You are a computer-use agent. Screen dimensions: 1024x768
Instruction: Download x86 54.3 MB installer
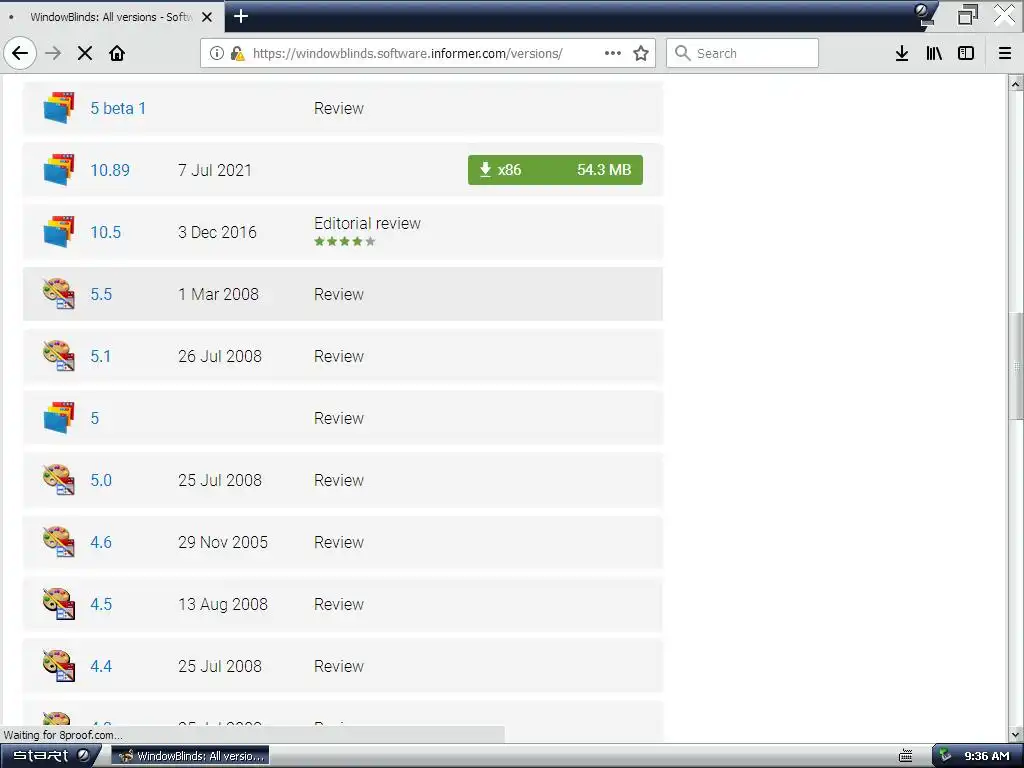555,170
